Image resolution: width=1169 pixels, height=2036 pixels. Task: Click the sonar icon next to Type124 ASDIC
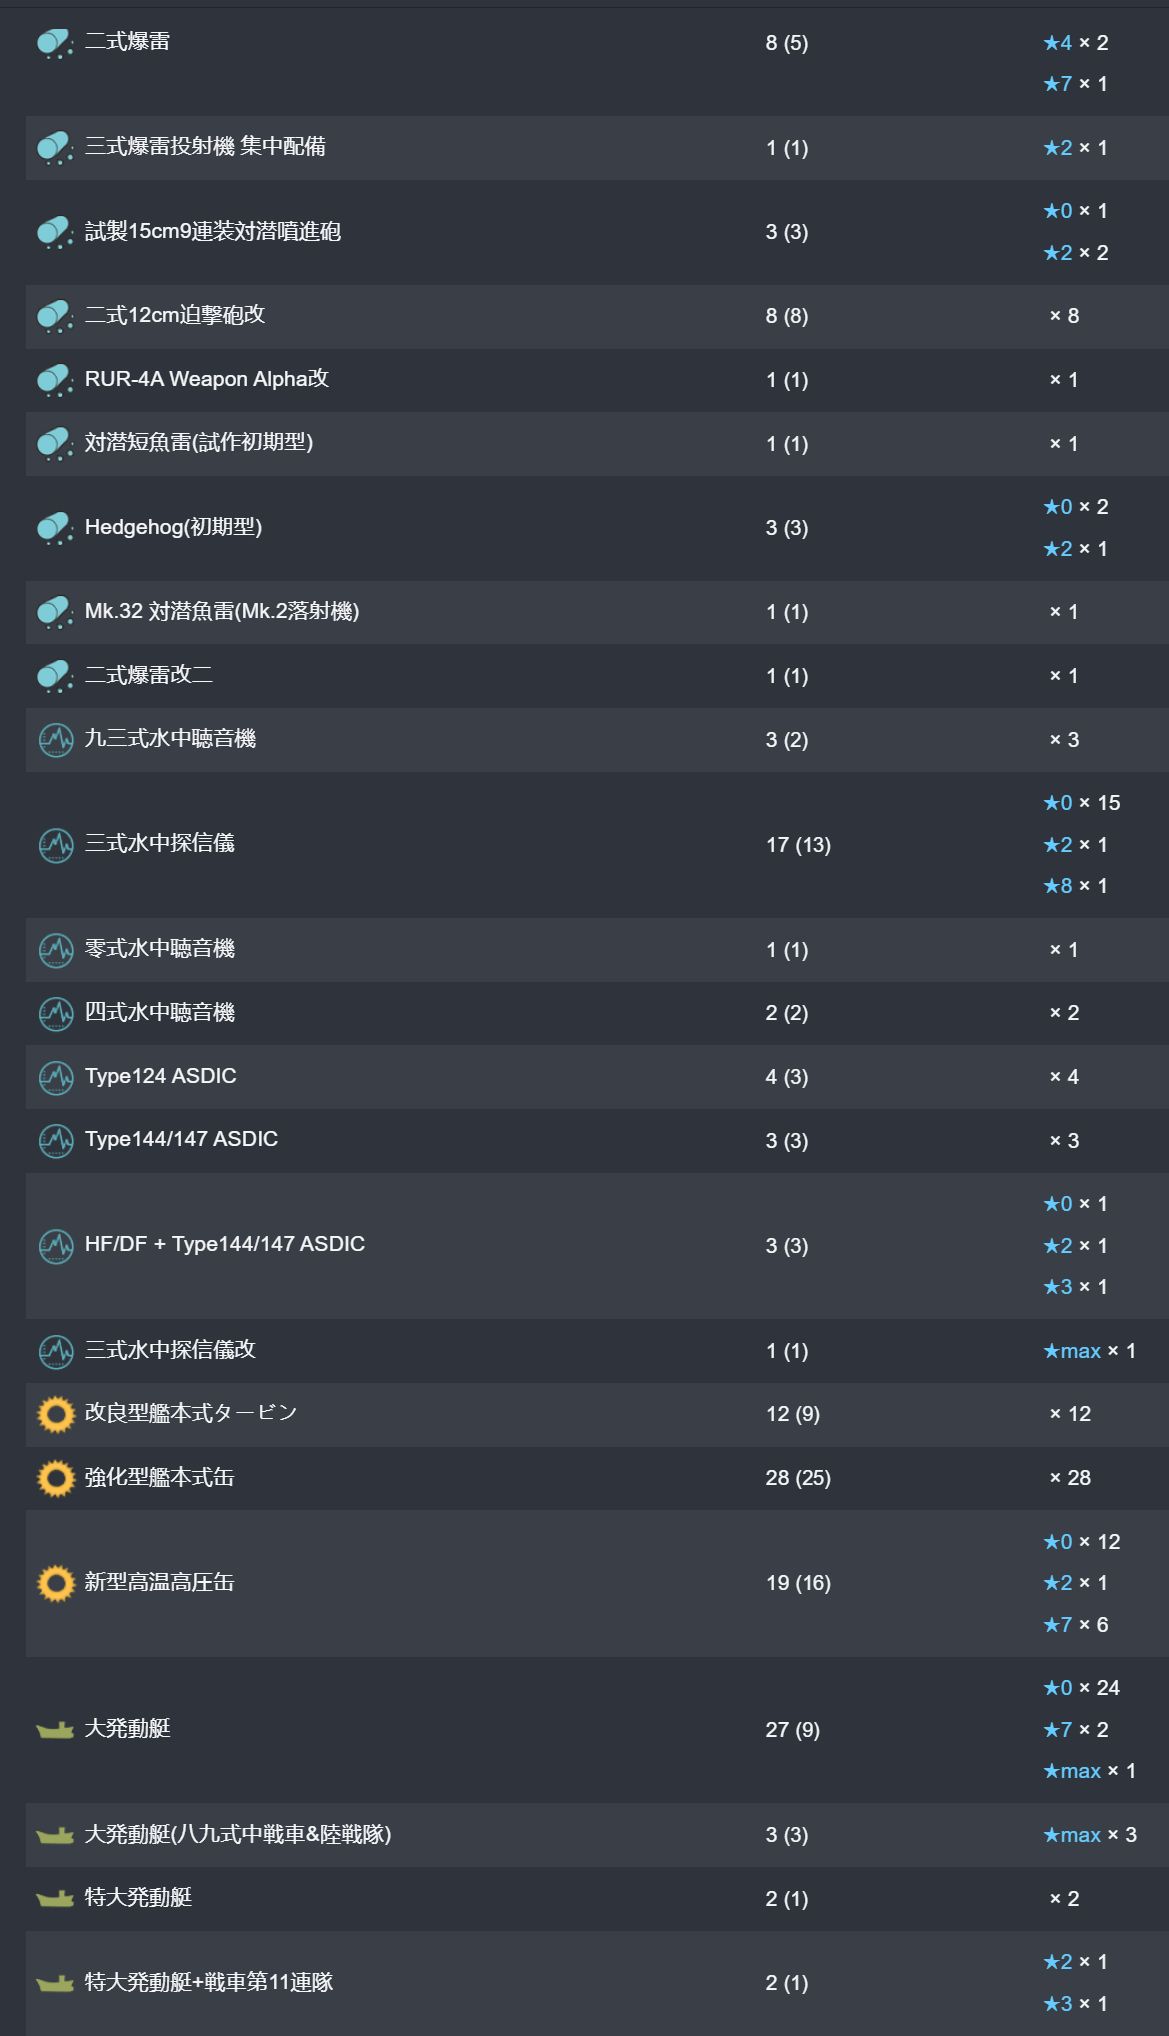click(55, 1076)
